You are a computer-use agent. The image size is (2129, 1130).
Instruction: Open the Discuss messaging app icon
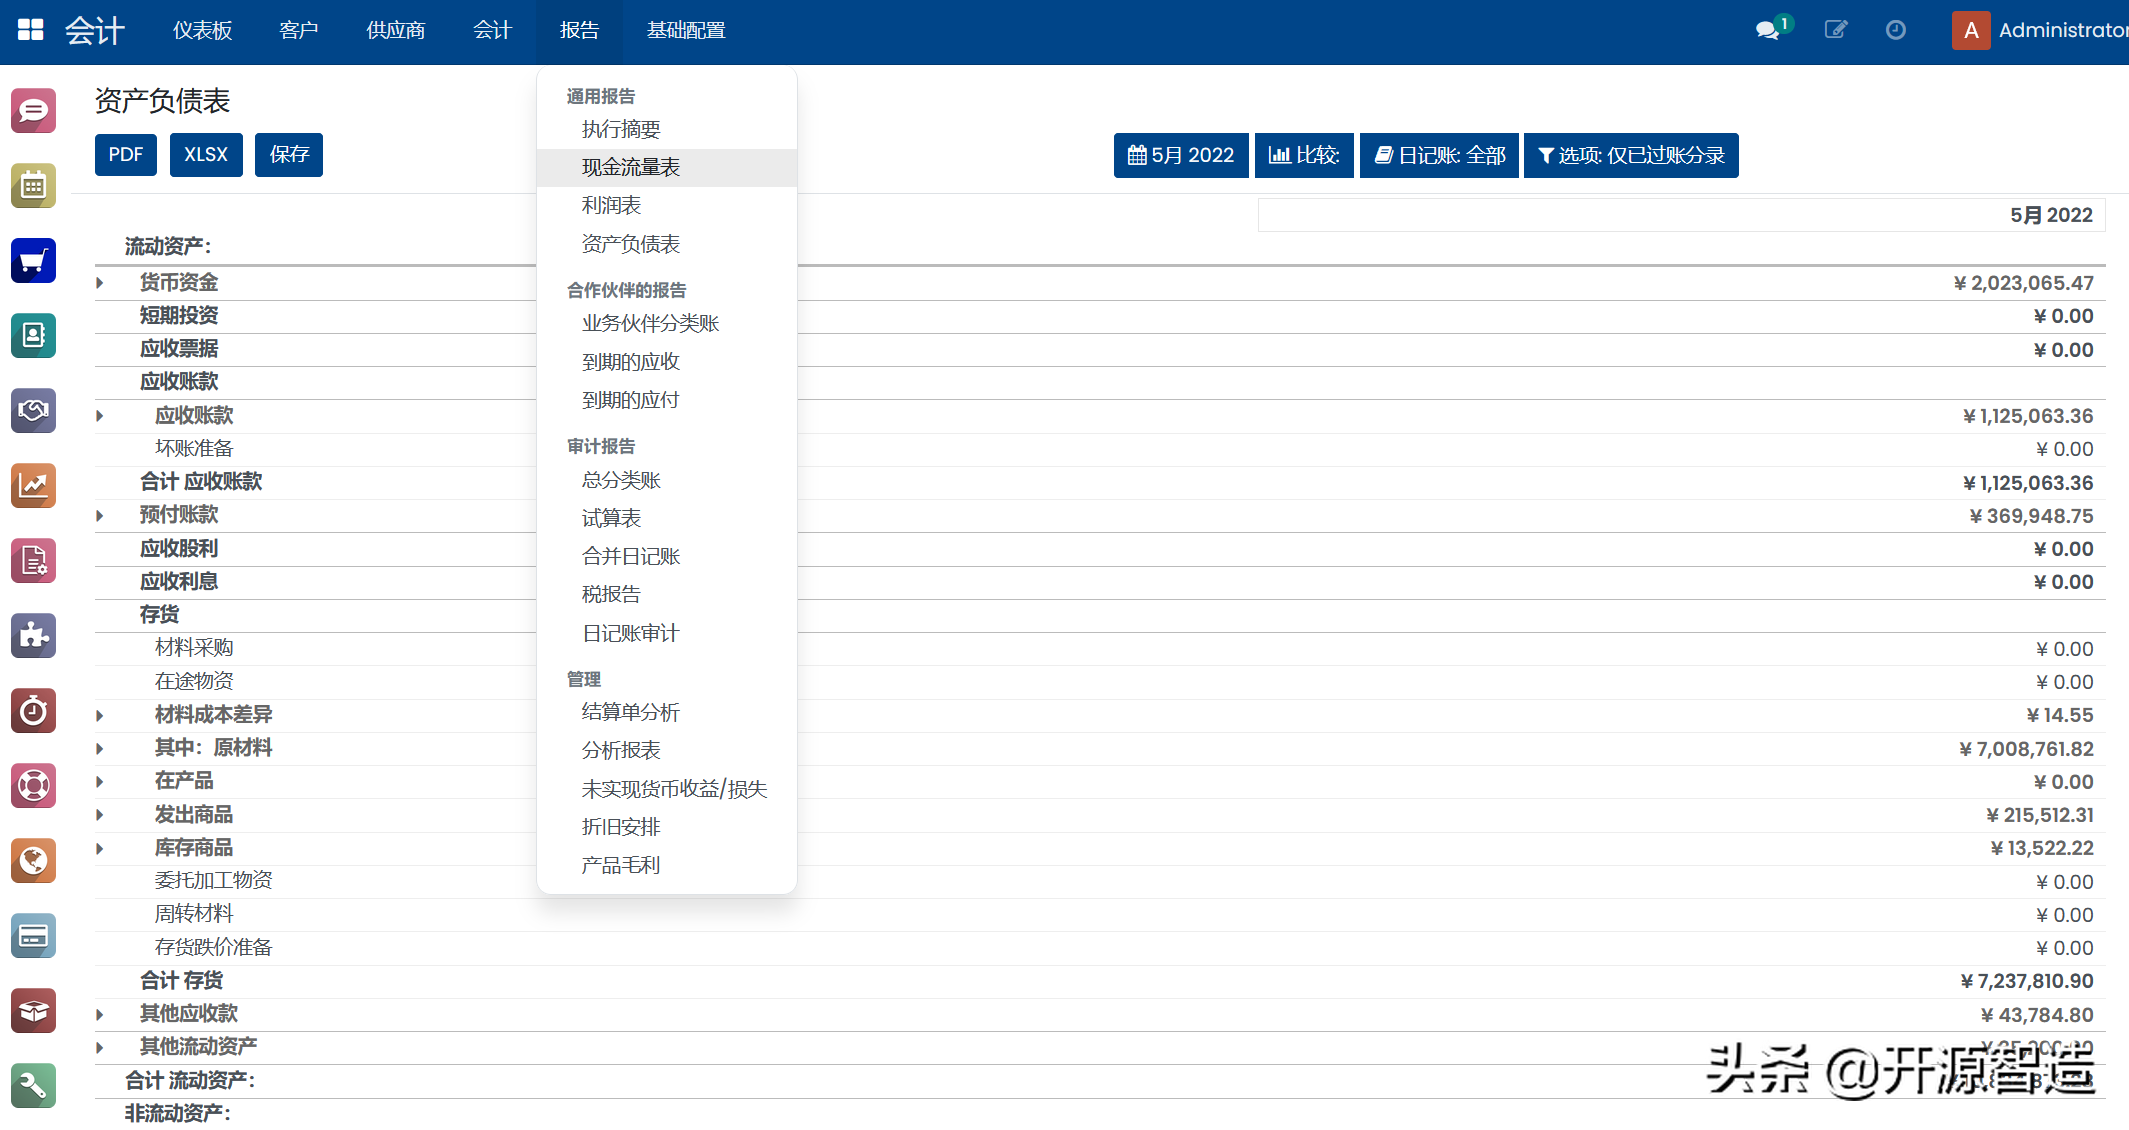click(33, 111)
